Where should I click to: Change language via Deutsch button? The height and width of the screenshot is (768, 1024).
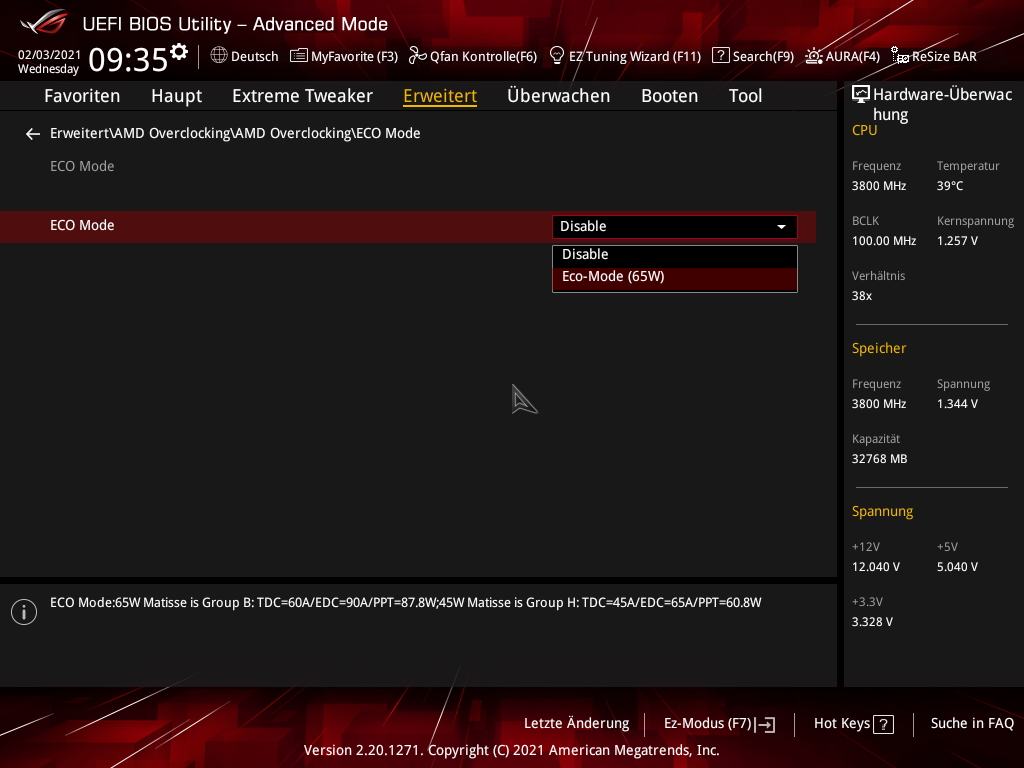[x=244, y=56]
